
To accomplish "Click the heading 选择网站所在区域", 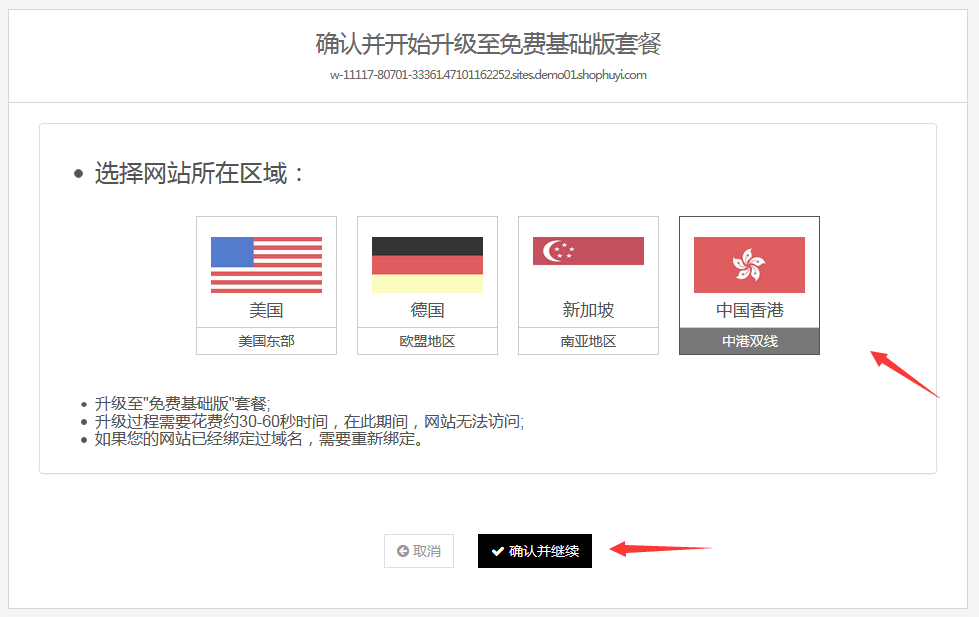I will [199, 173].
